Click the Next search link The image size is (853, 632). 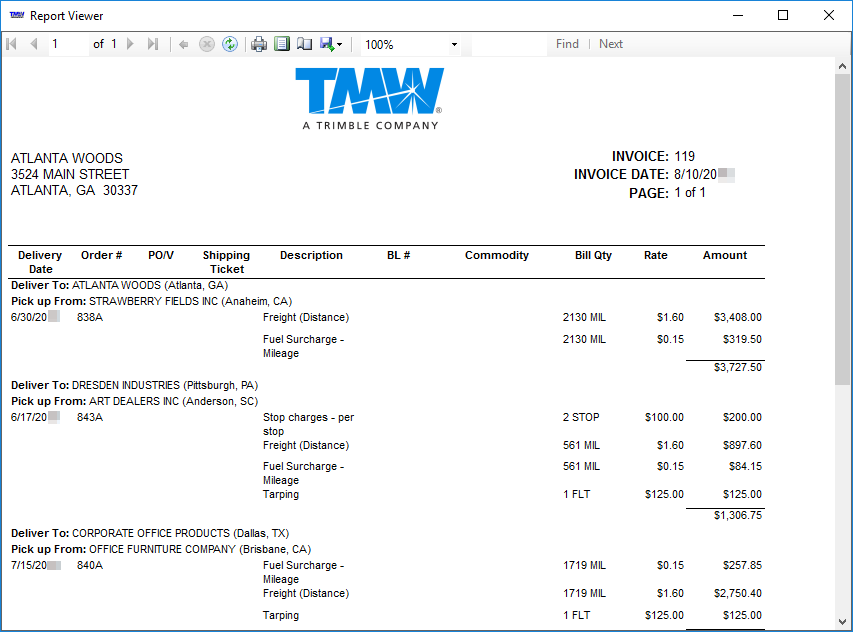(x=610, y=44)
